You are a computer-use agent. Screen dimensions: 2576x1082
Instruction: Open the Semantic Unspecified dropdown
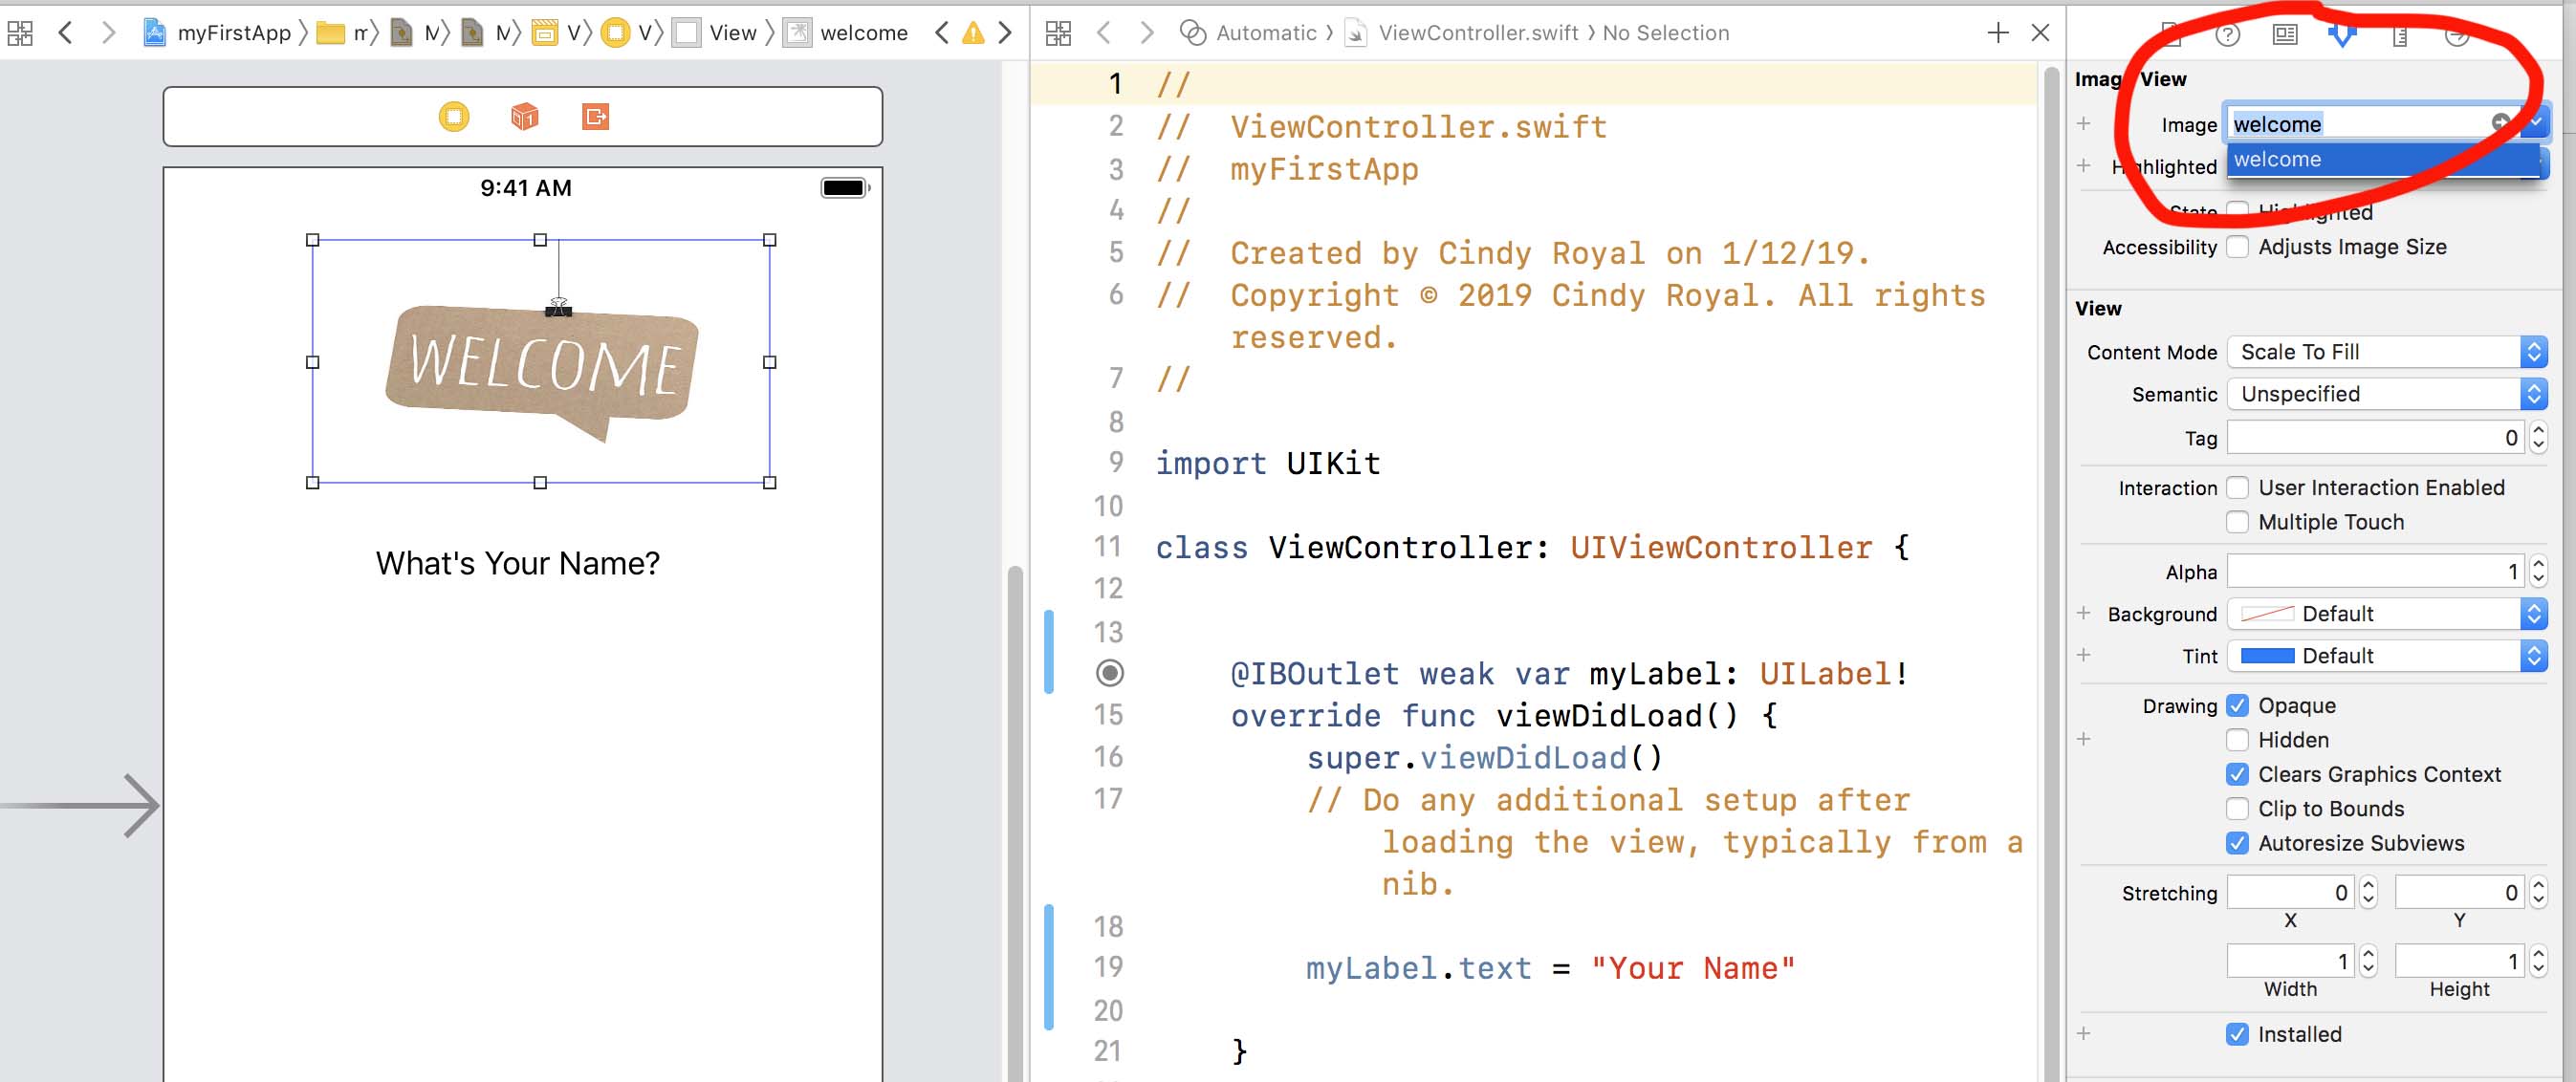(x=2386, y=394)
